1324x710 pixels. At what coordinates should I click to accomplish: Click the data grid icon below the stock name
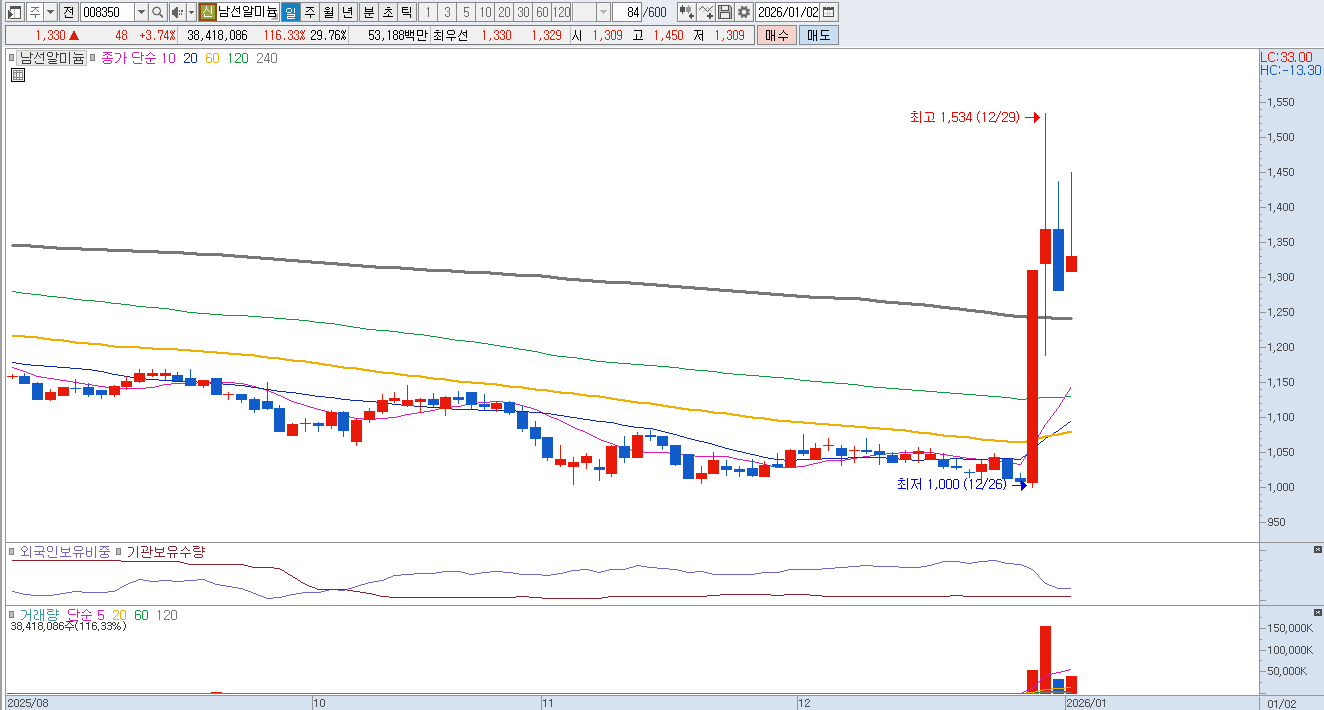tap(17, 75)
